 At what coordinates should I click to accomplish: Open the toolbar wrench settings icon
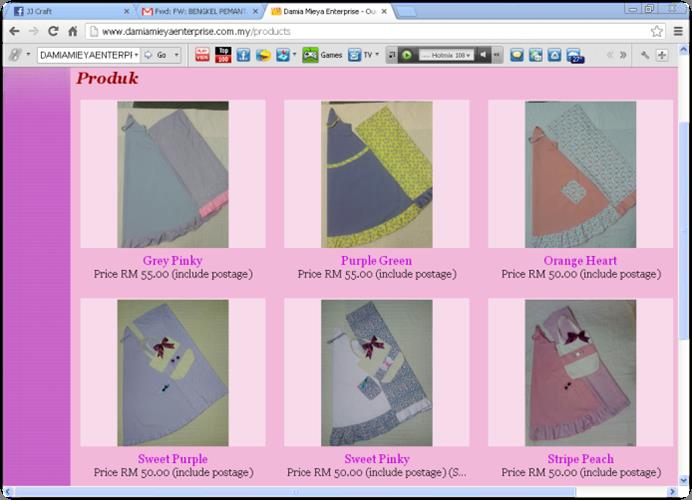(645, 55)
